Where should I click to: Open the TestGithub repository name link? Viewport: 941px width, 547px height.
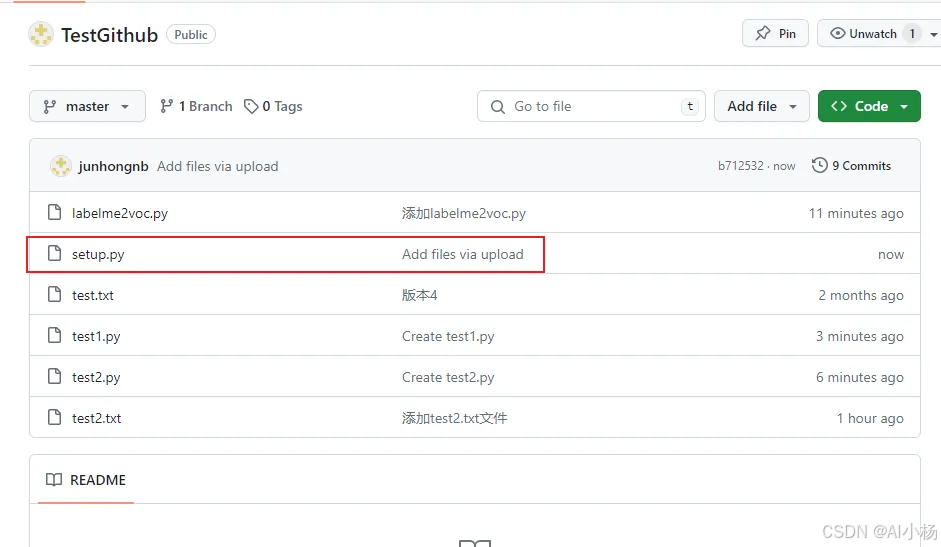pyautogui.click(x=109, y=35)
